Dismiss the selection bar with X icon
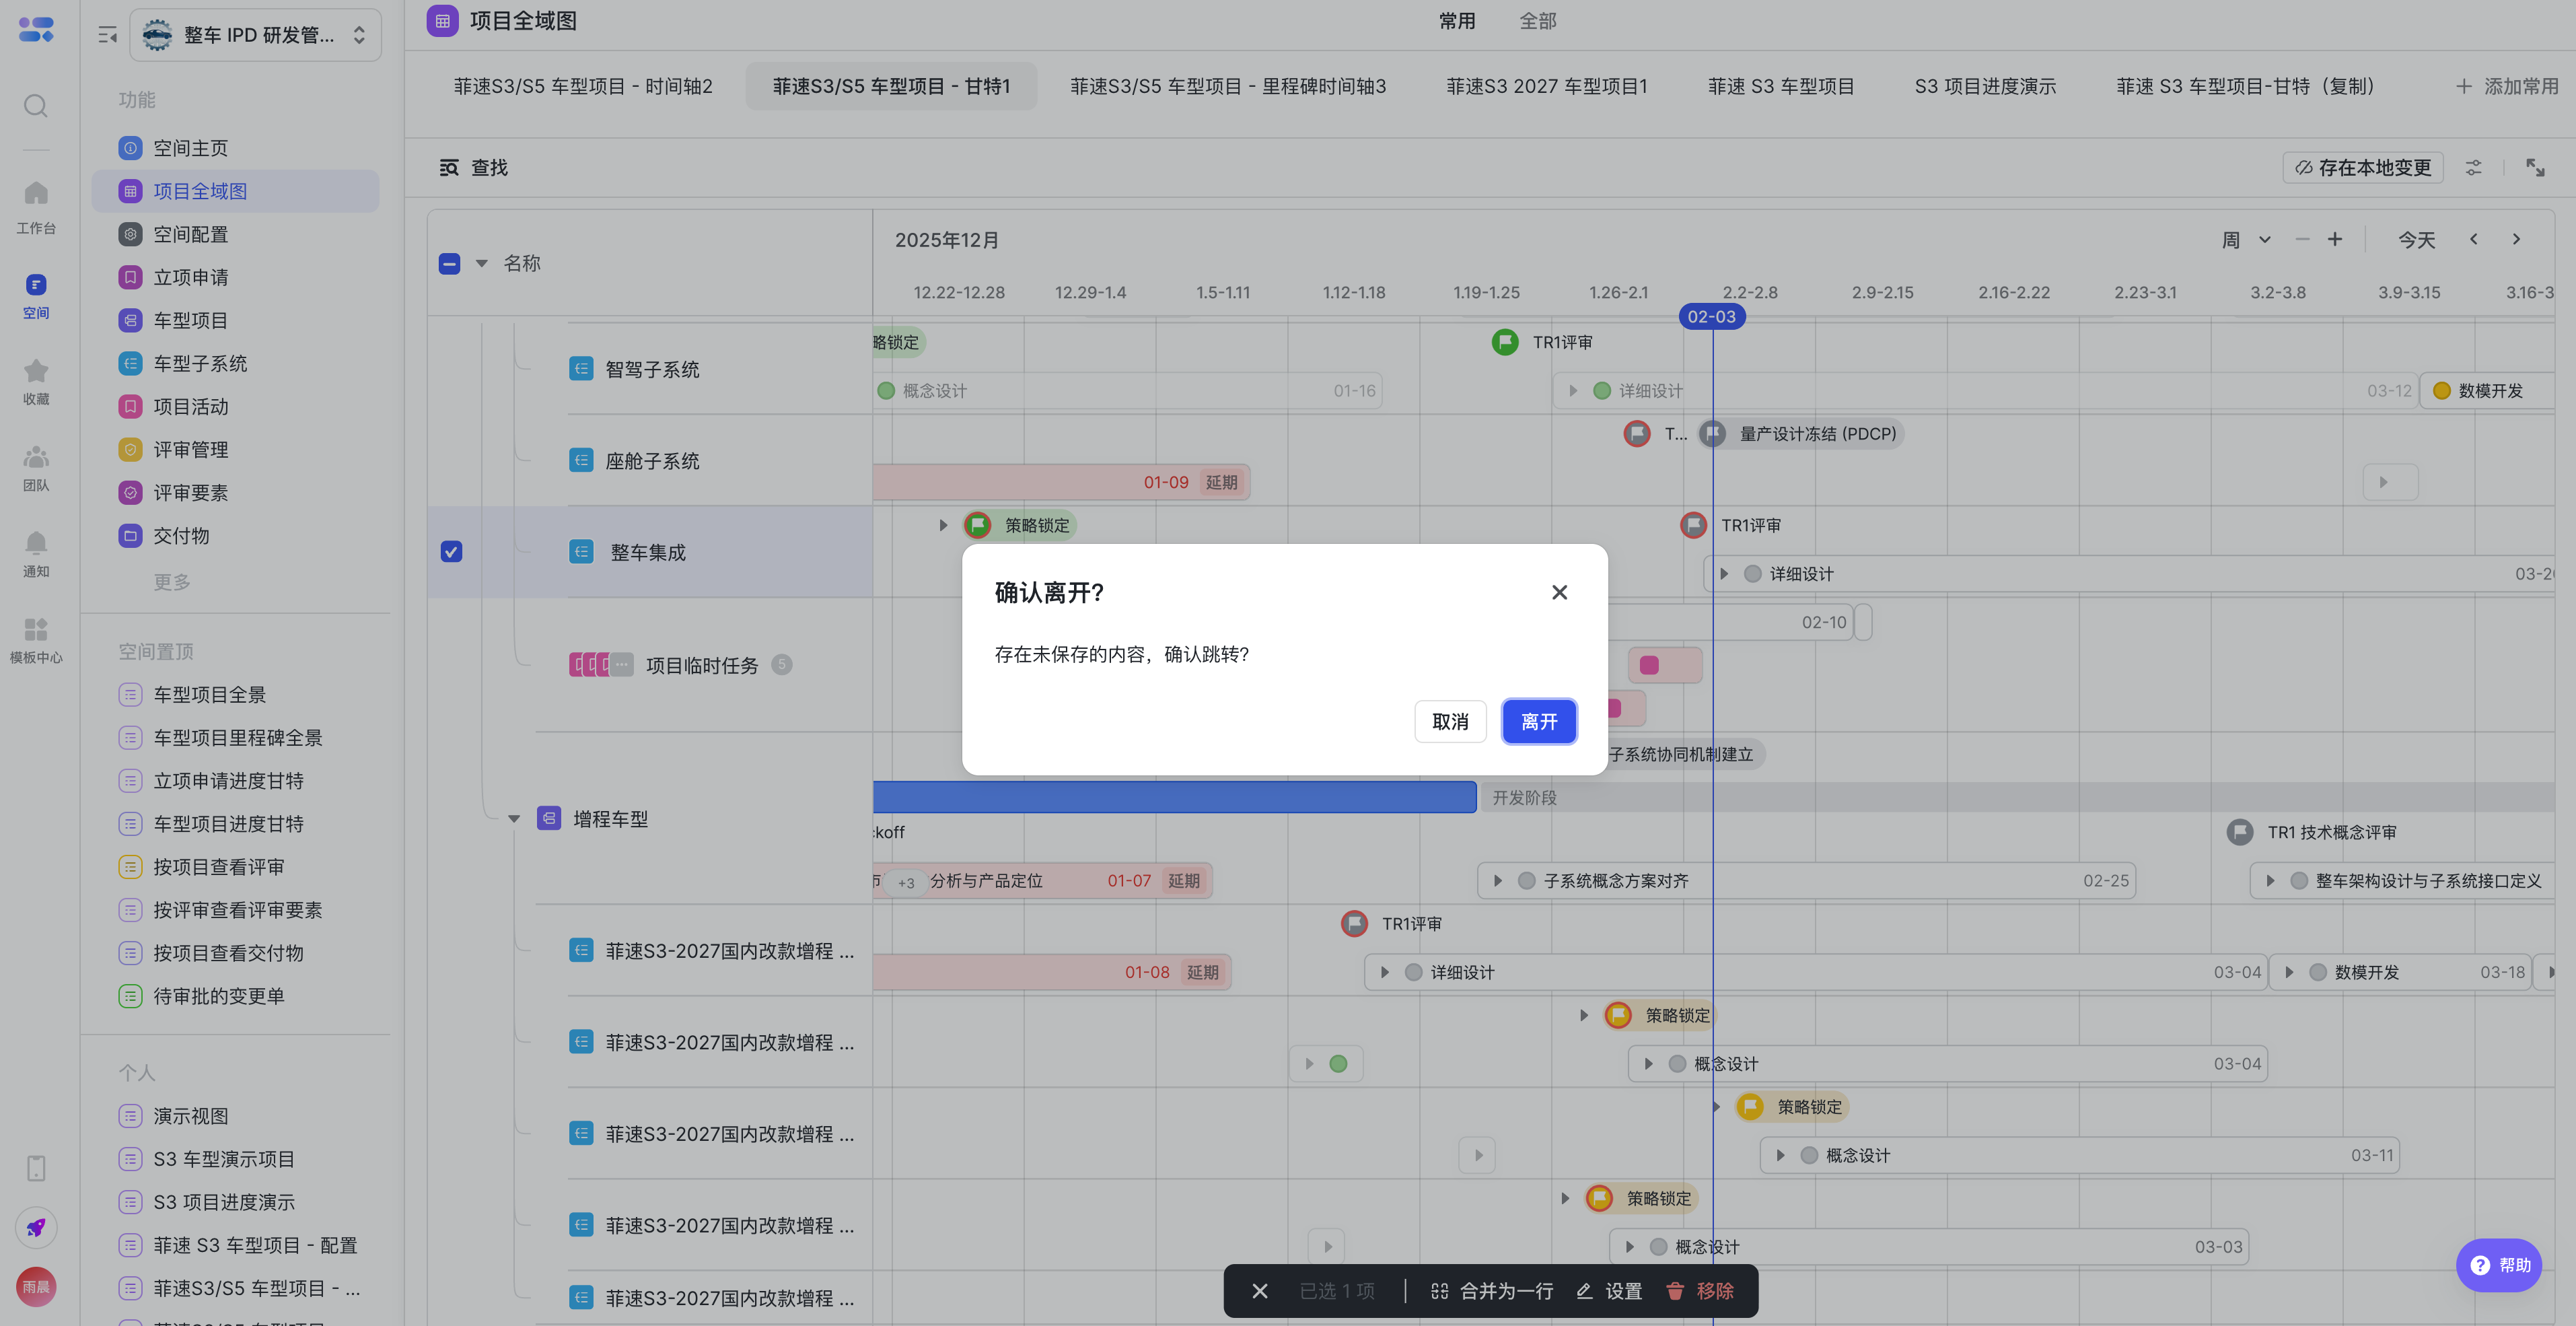 [x=1260, y=1291]
